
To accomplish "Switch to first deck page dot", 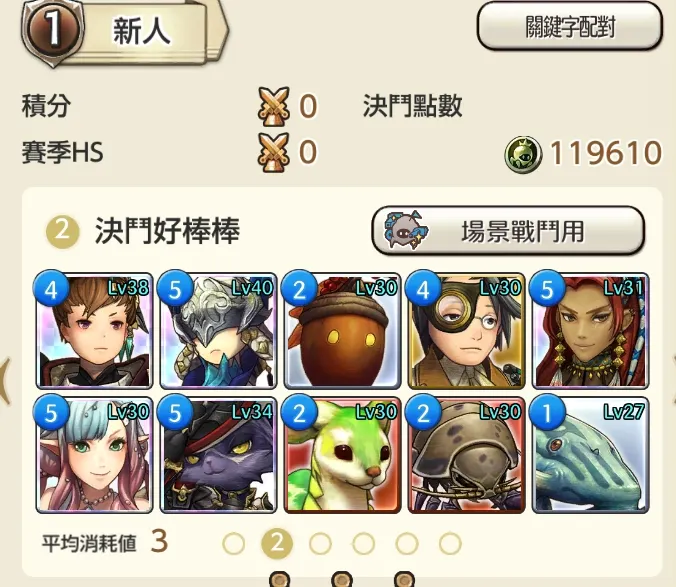I will (234, 543).
